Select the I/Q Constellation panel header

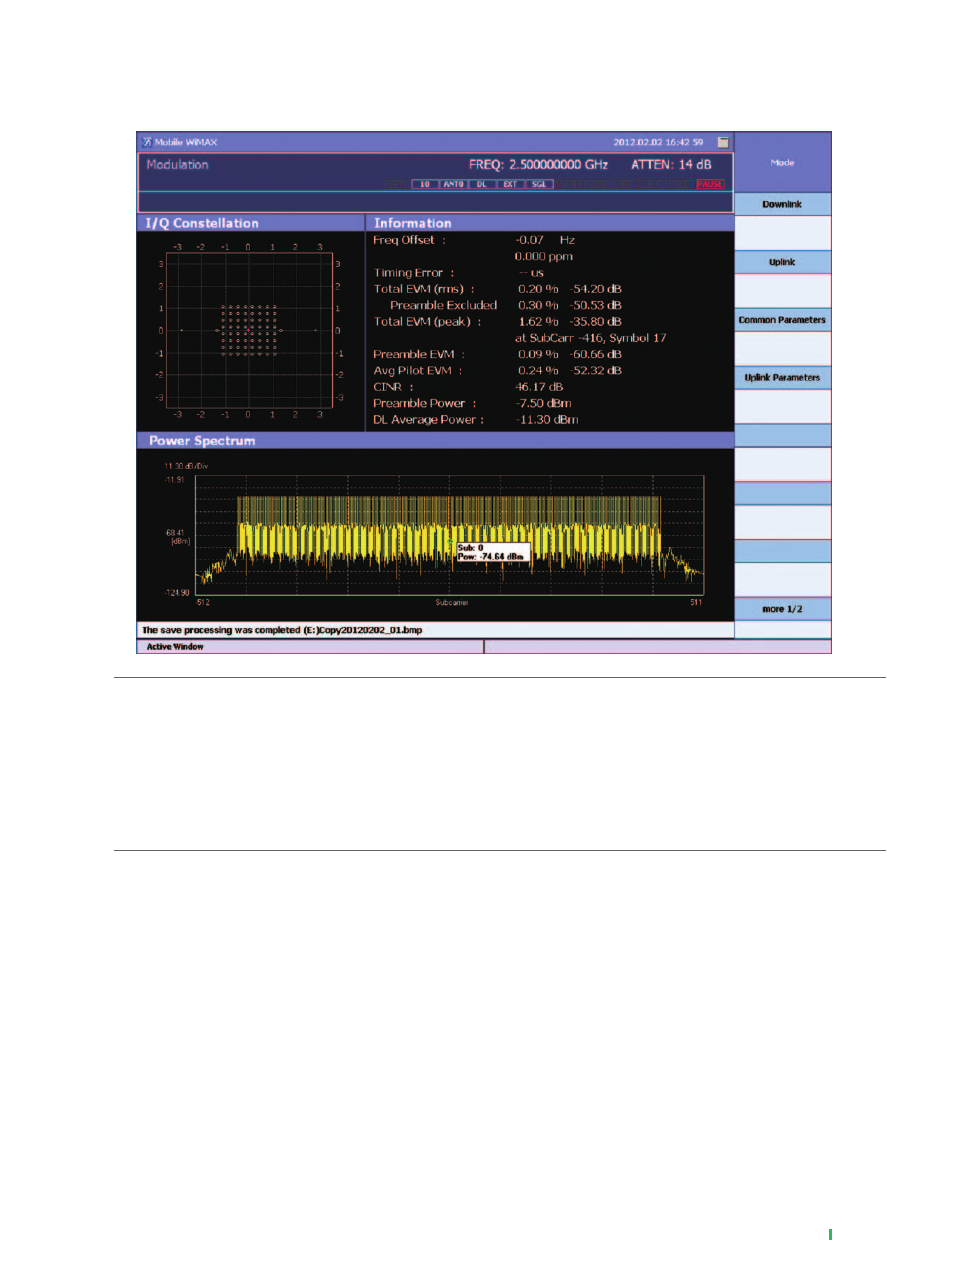251,223
